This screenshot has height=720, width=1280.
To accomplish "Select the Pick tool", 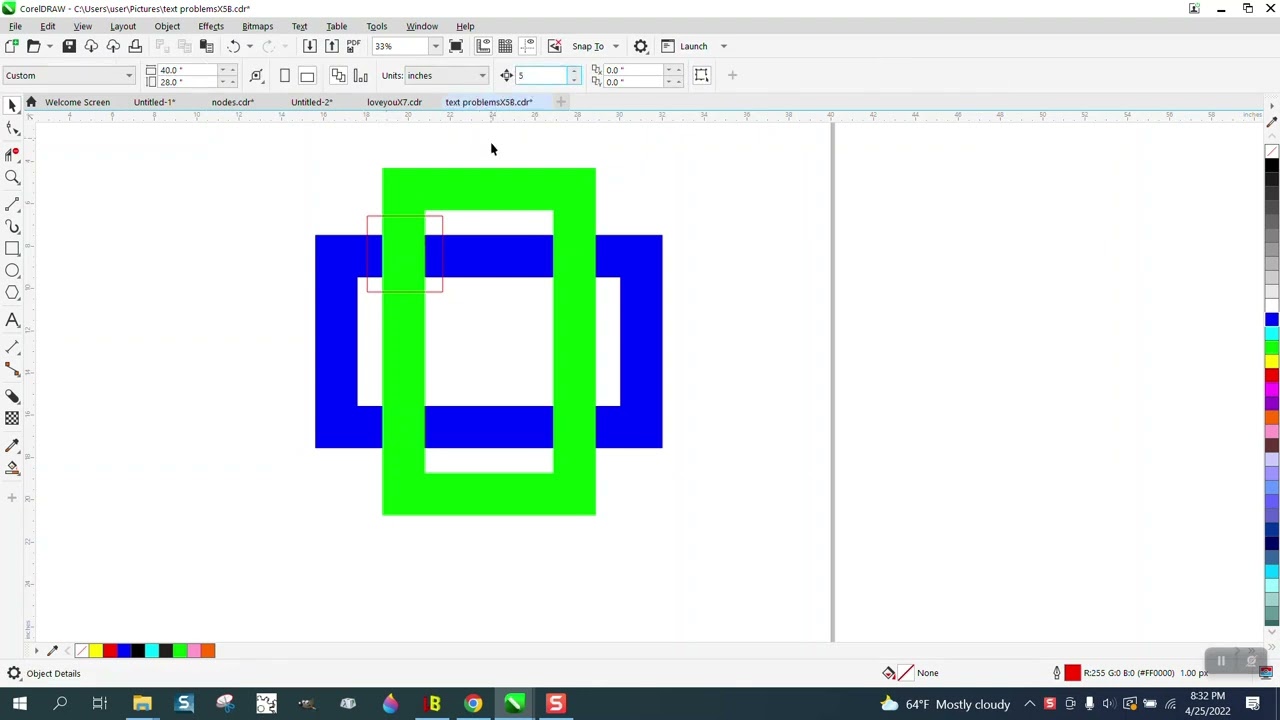I will pos(12,105).
